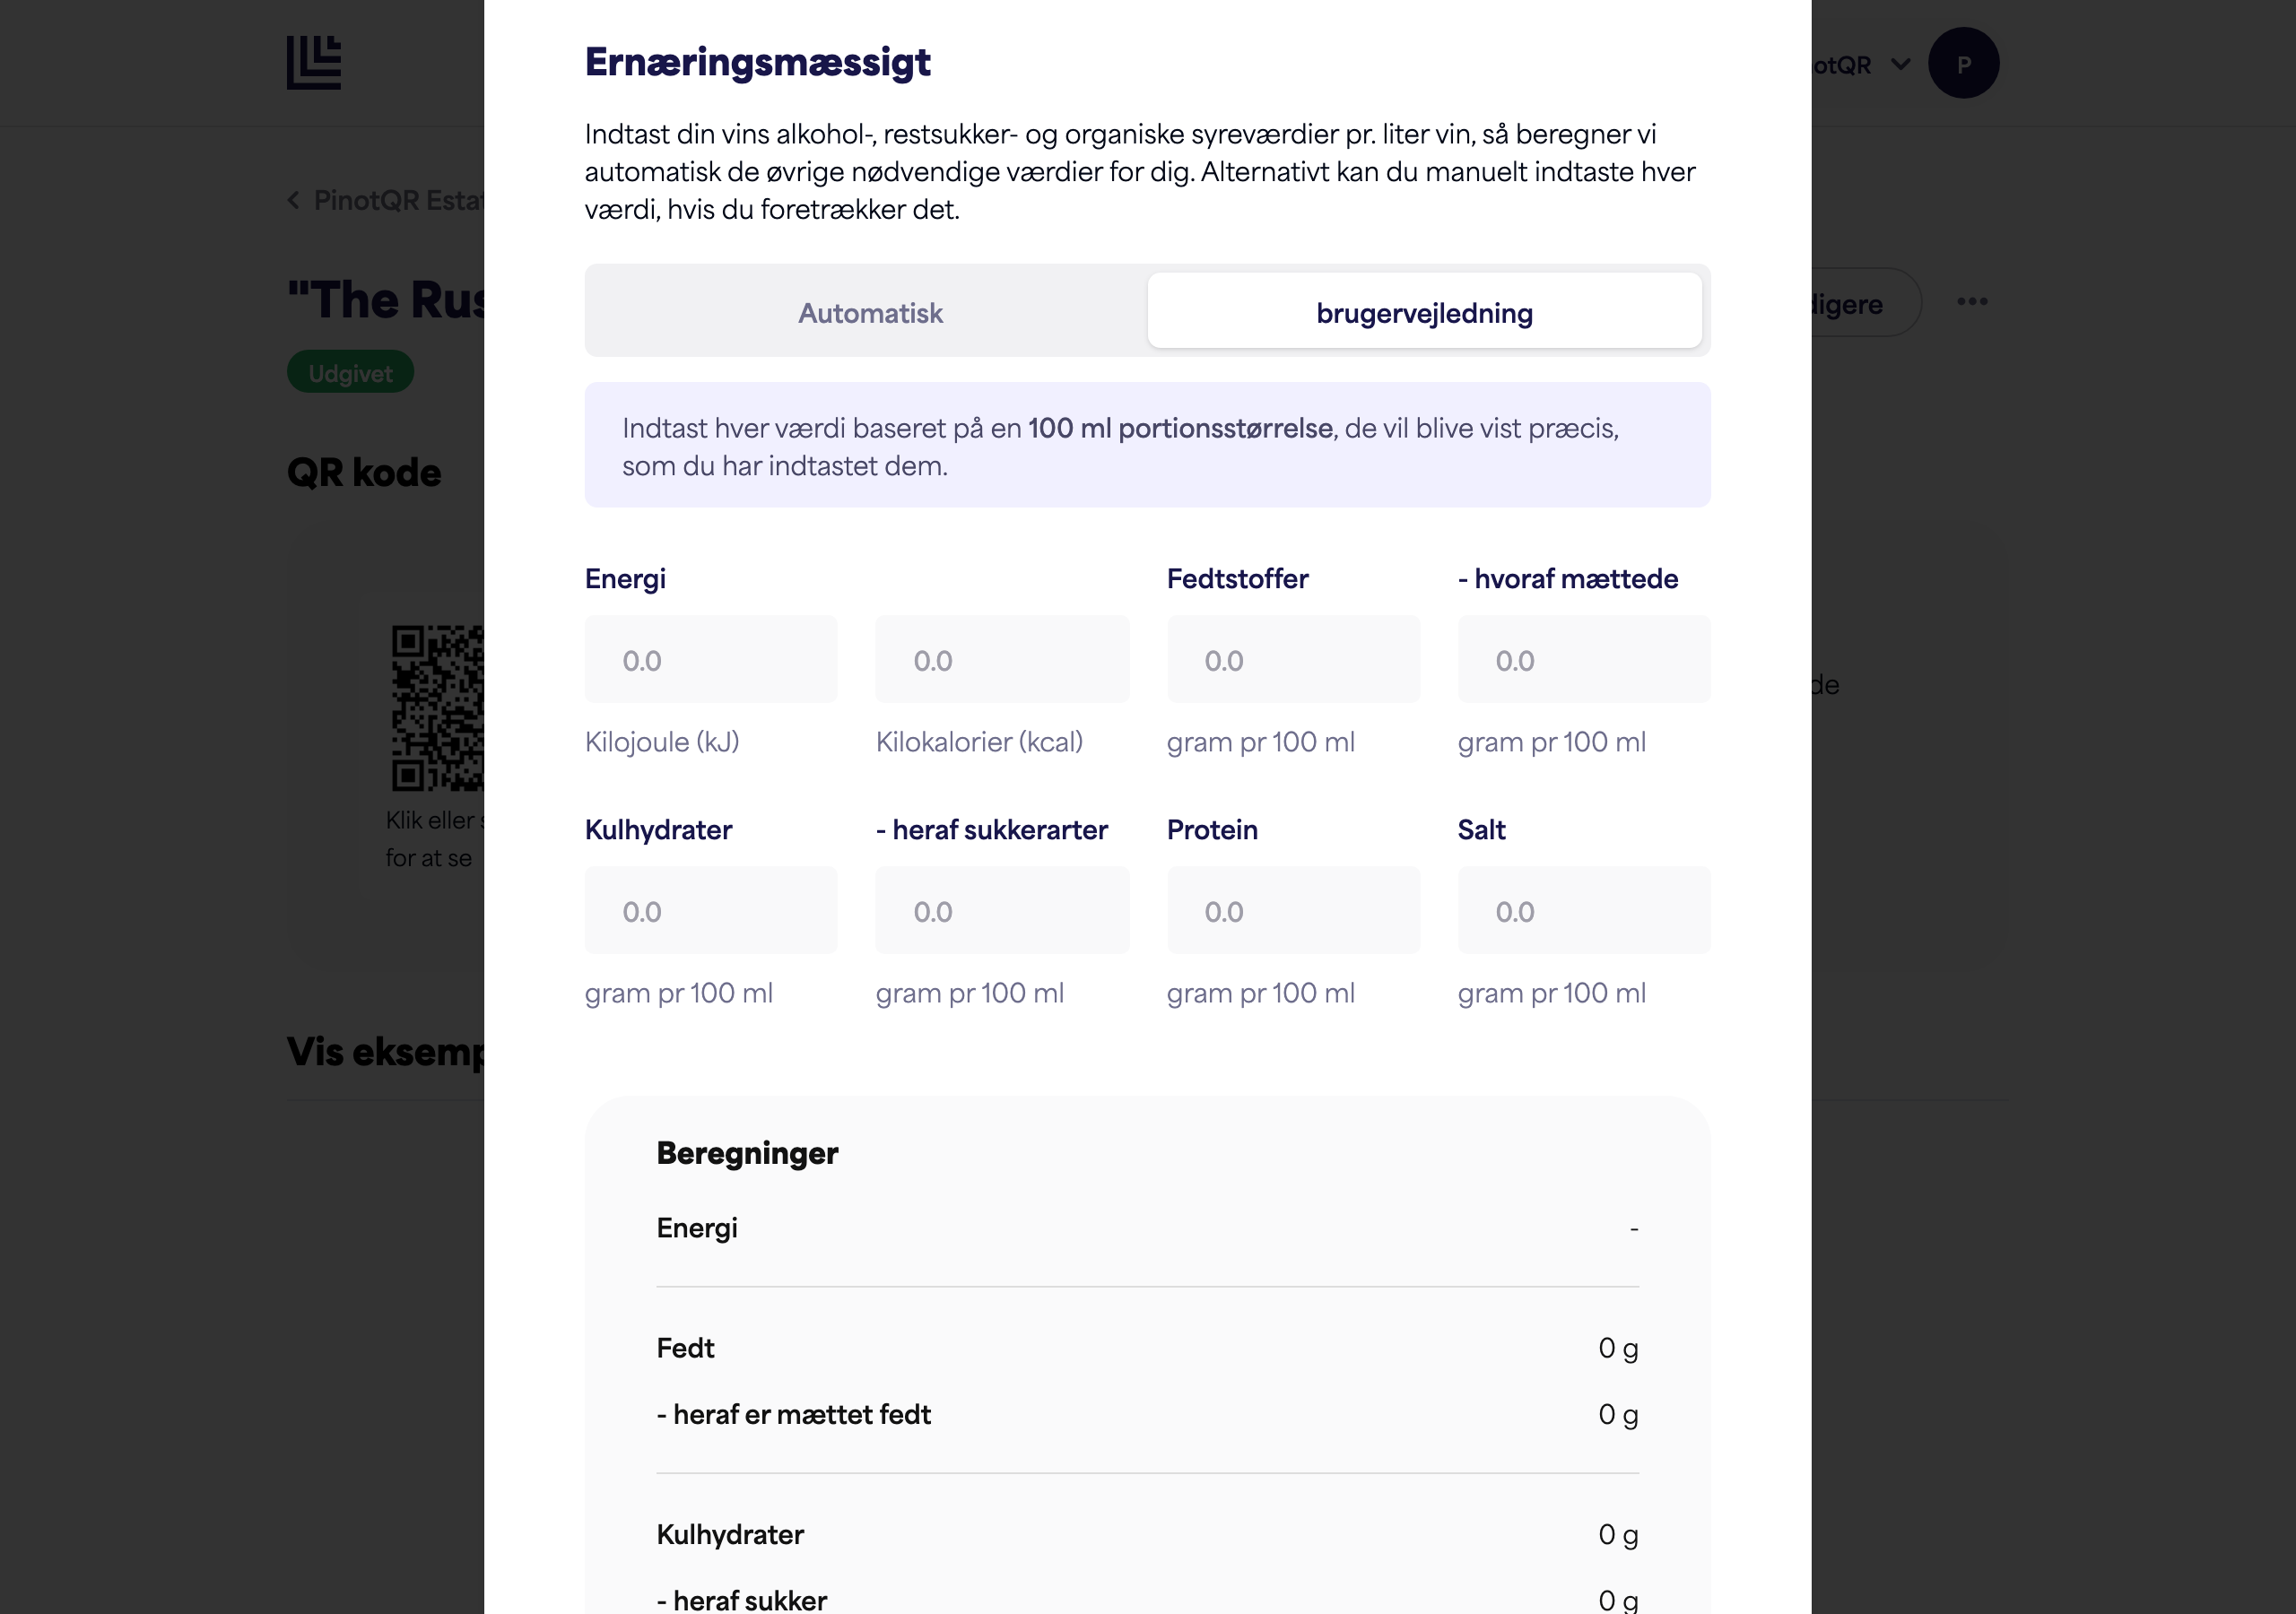Select the brugervejledning tab

pyautogui.click(x=1424, y=312)
